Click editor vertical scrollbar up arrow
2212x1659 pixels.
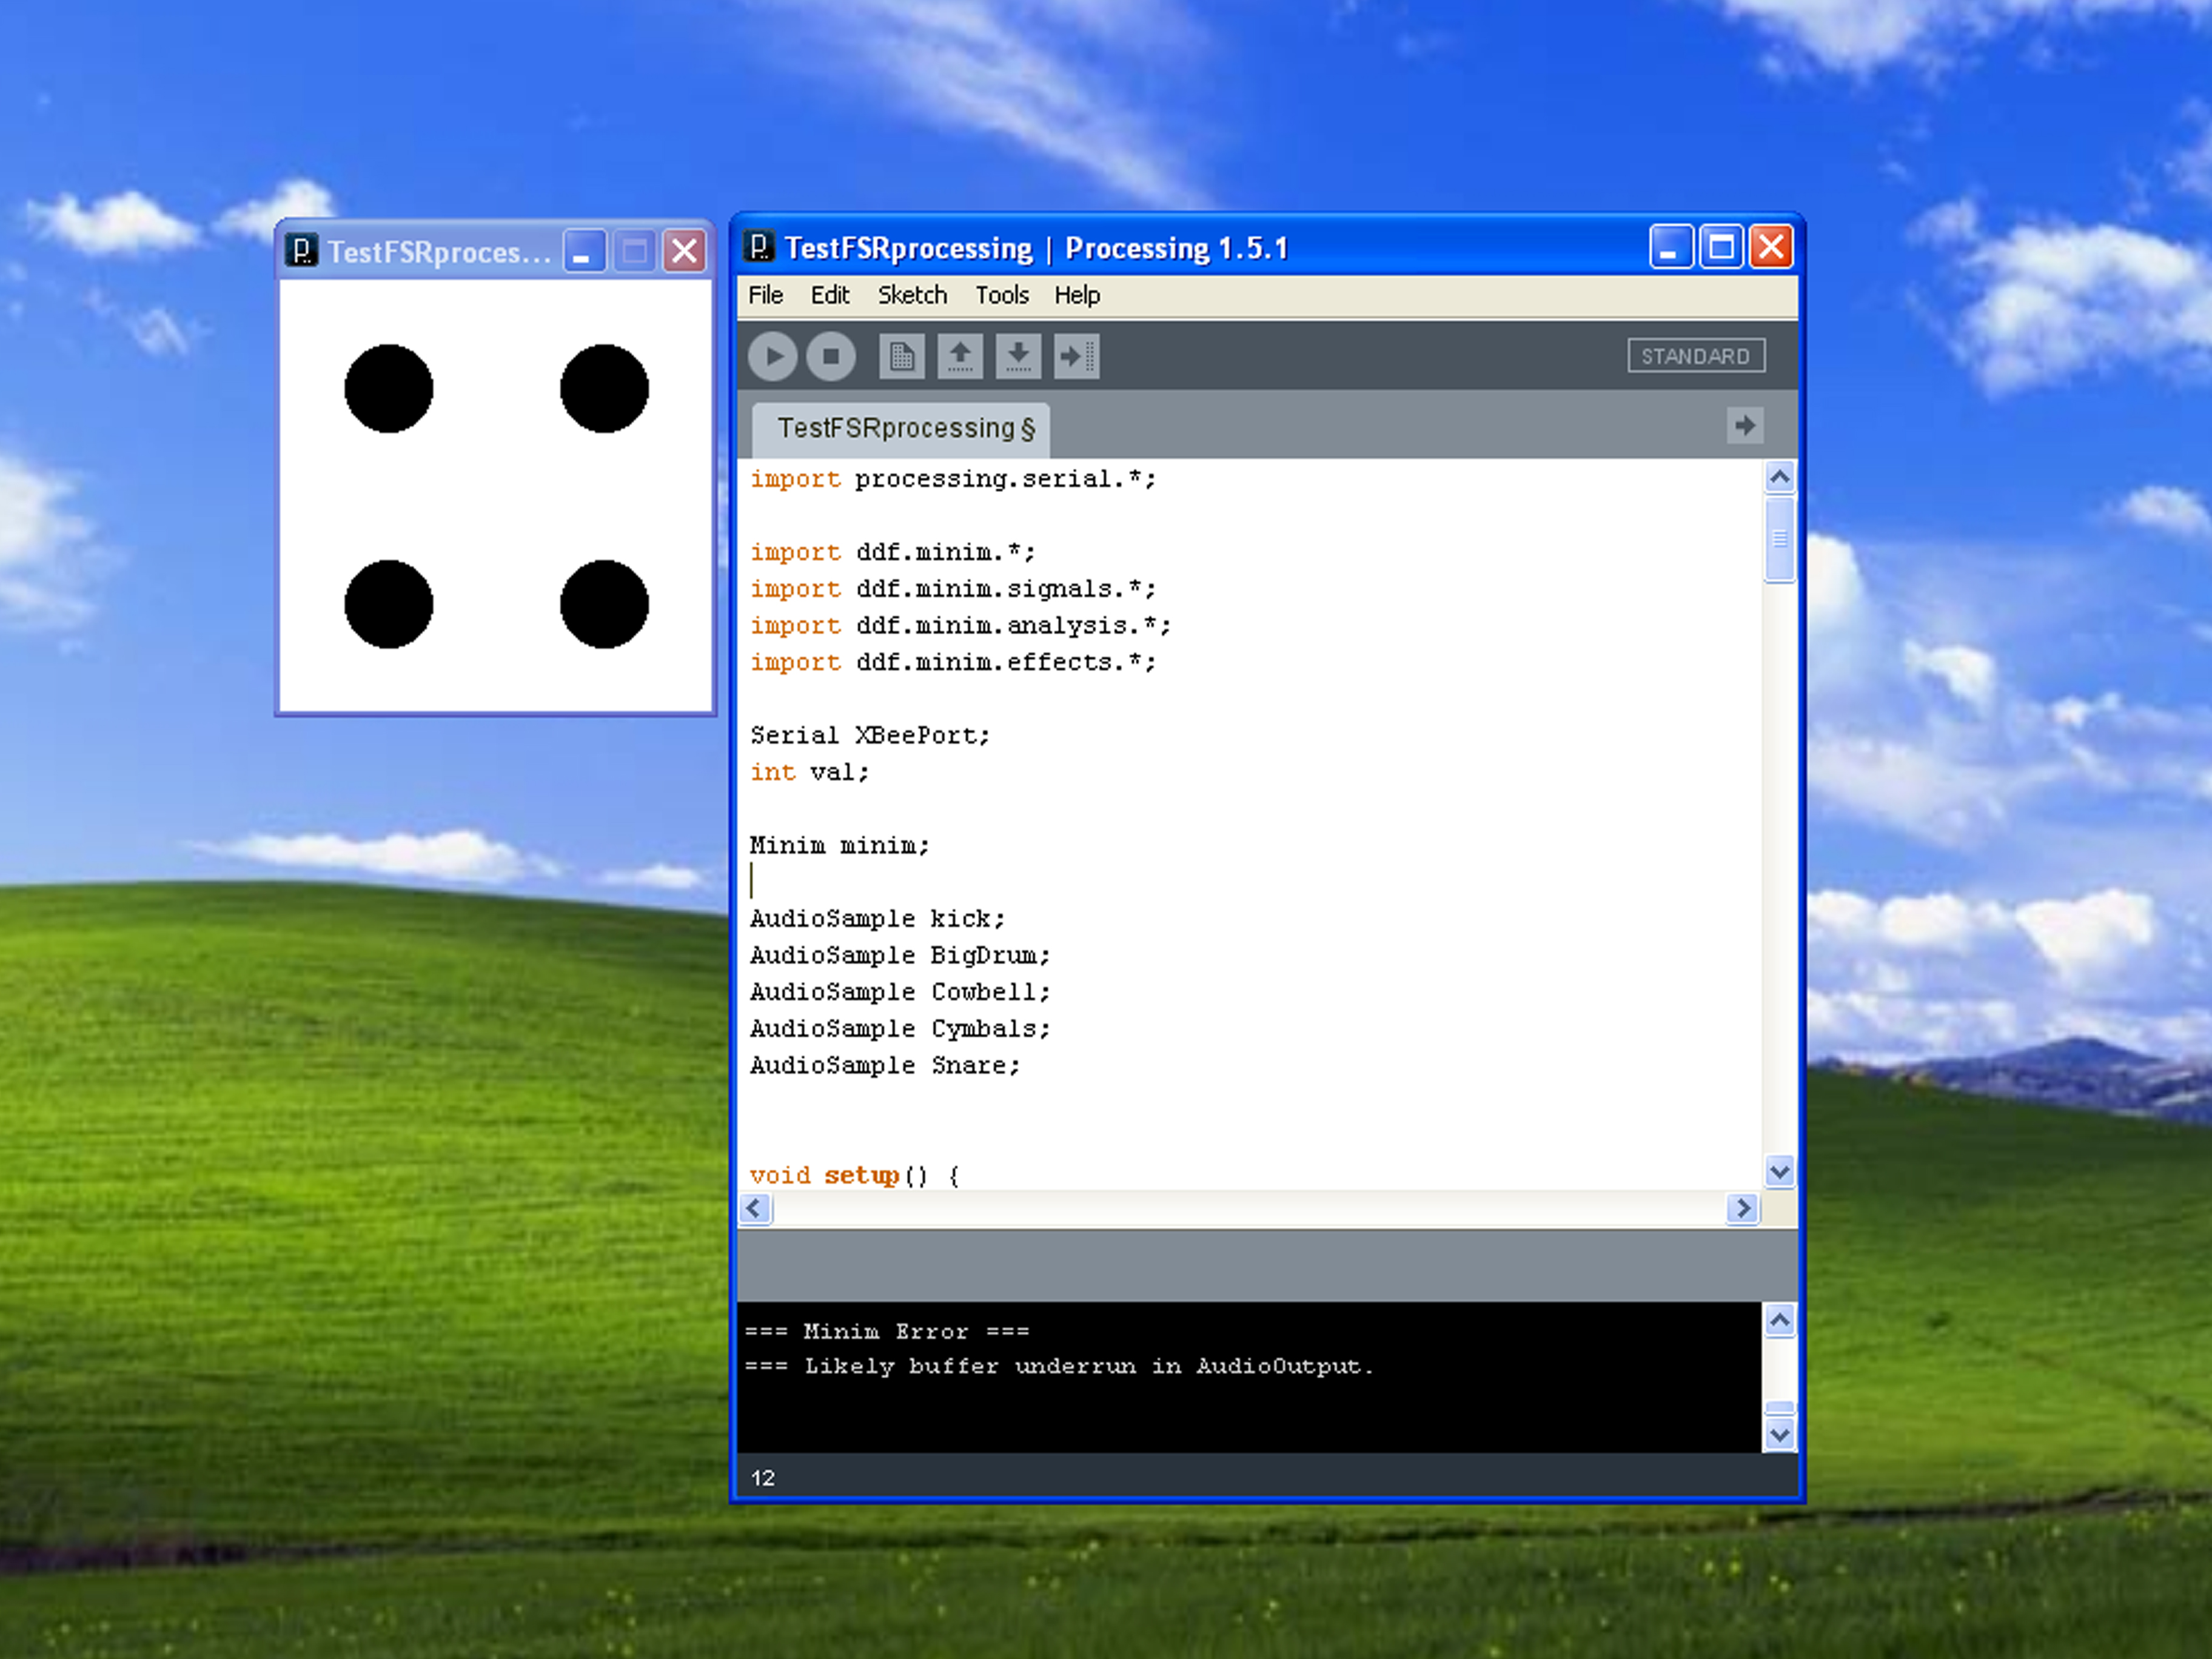coord(1779,477)
